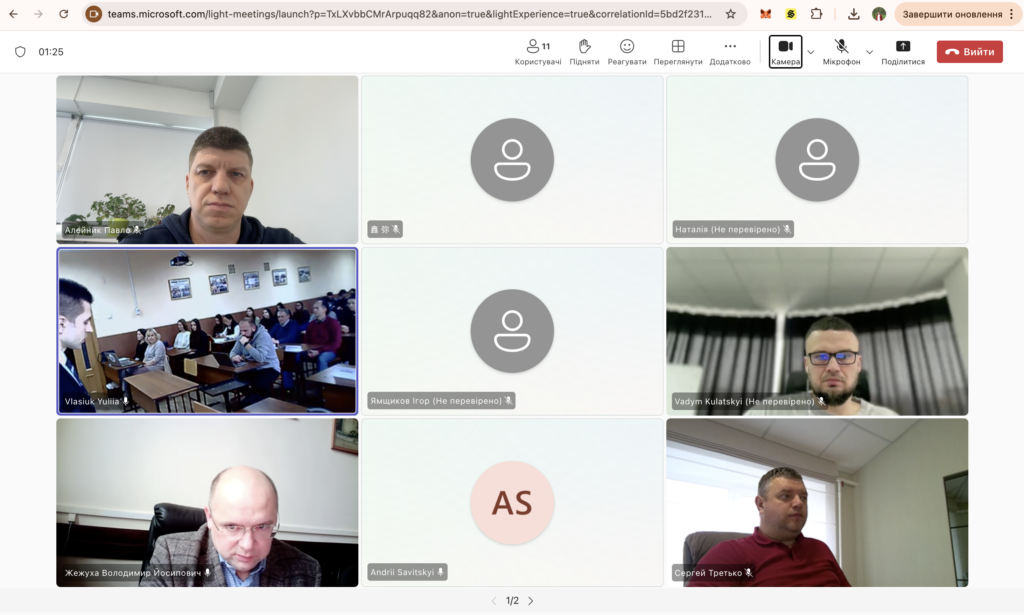
Task: Bookmark this page with the star
Action: point(731,14)
